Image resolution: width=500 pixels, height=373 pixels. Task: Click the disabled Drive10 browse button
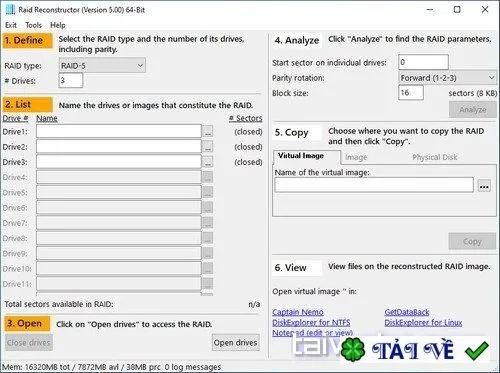tap(208, 269)
